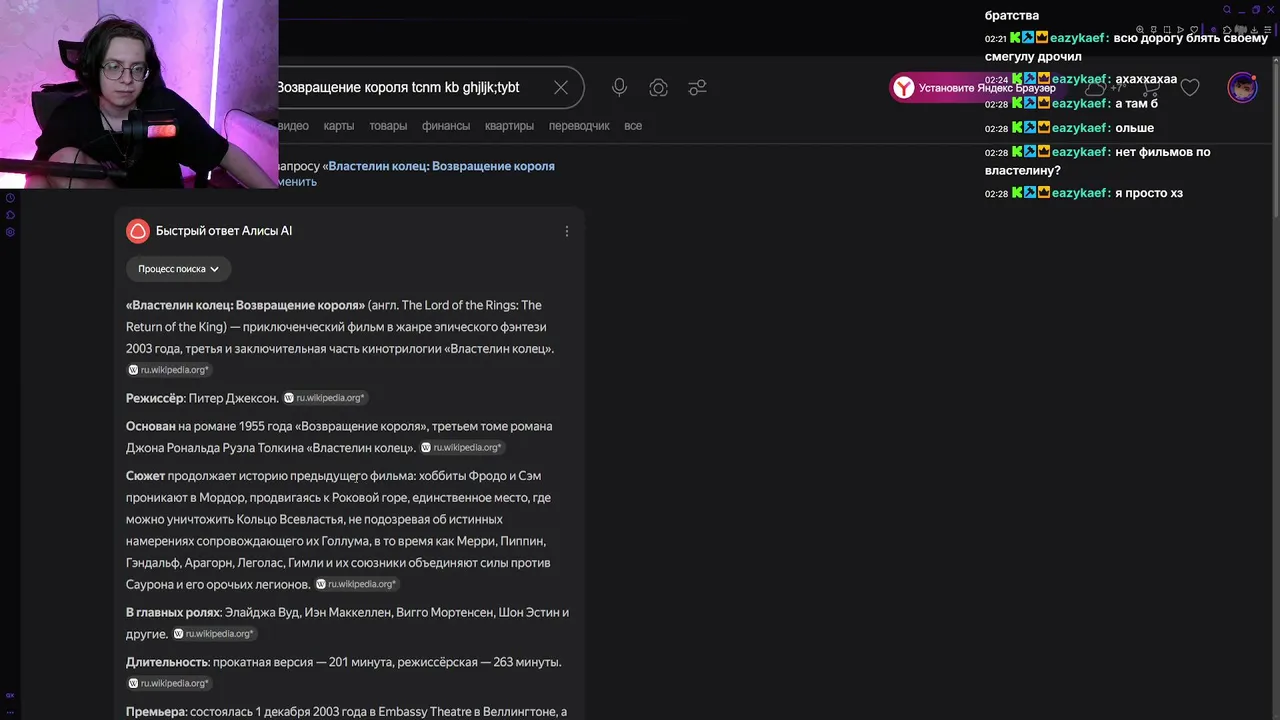Open the ru.wikipedia.org source in the Основан paragraph
The width and height of the screenshot is (1280, 720).
click(462, 448)
